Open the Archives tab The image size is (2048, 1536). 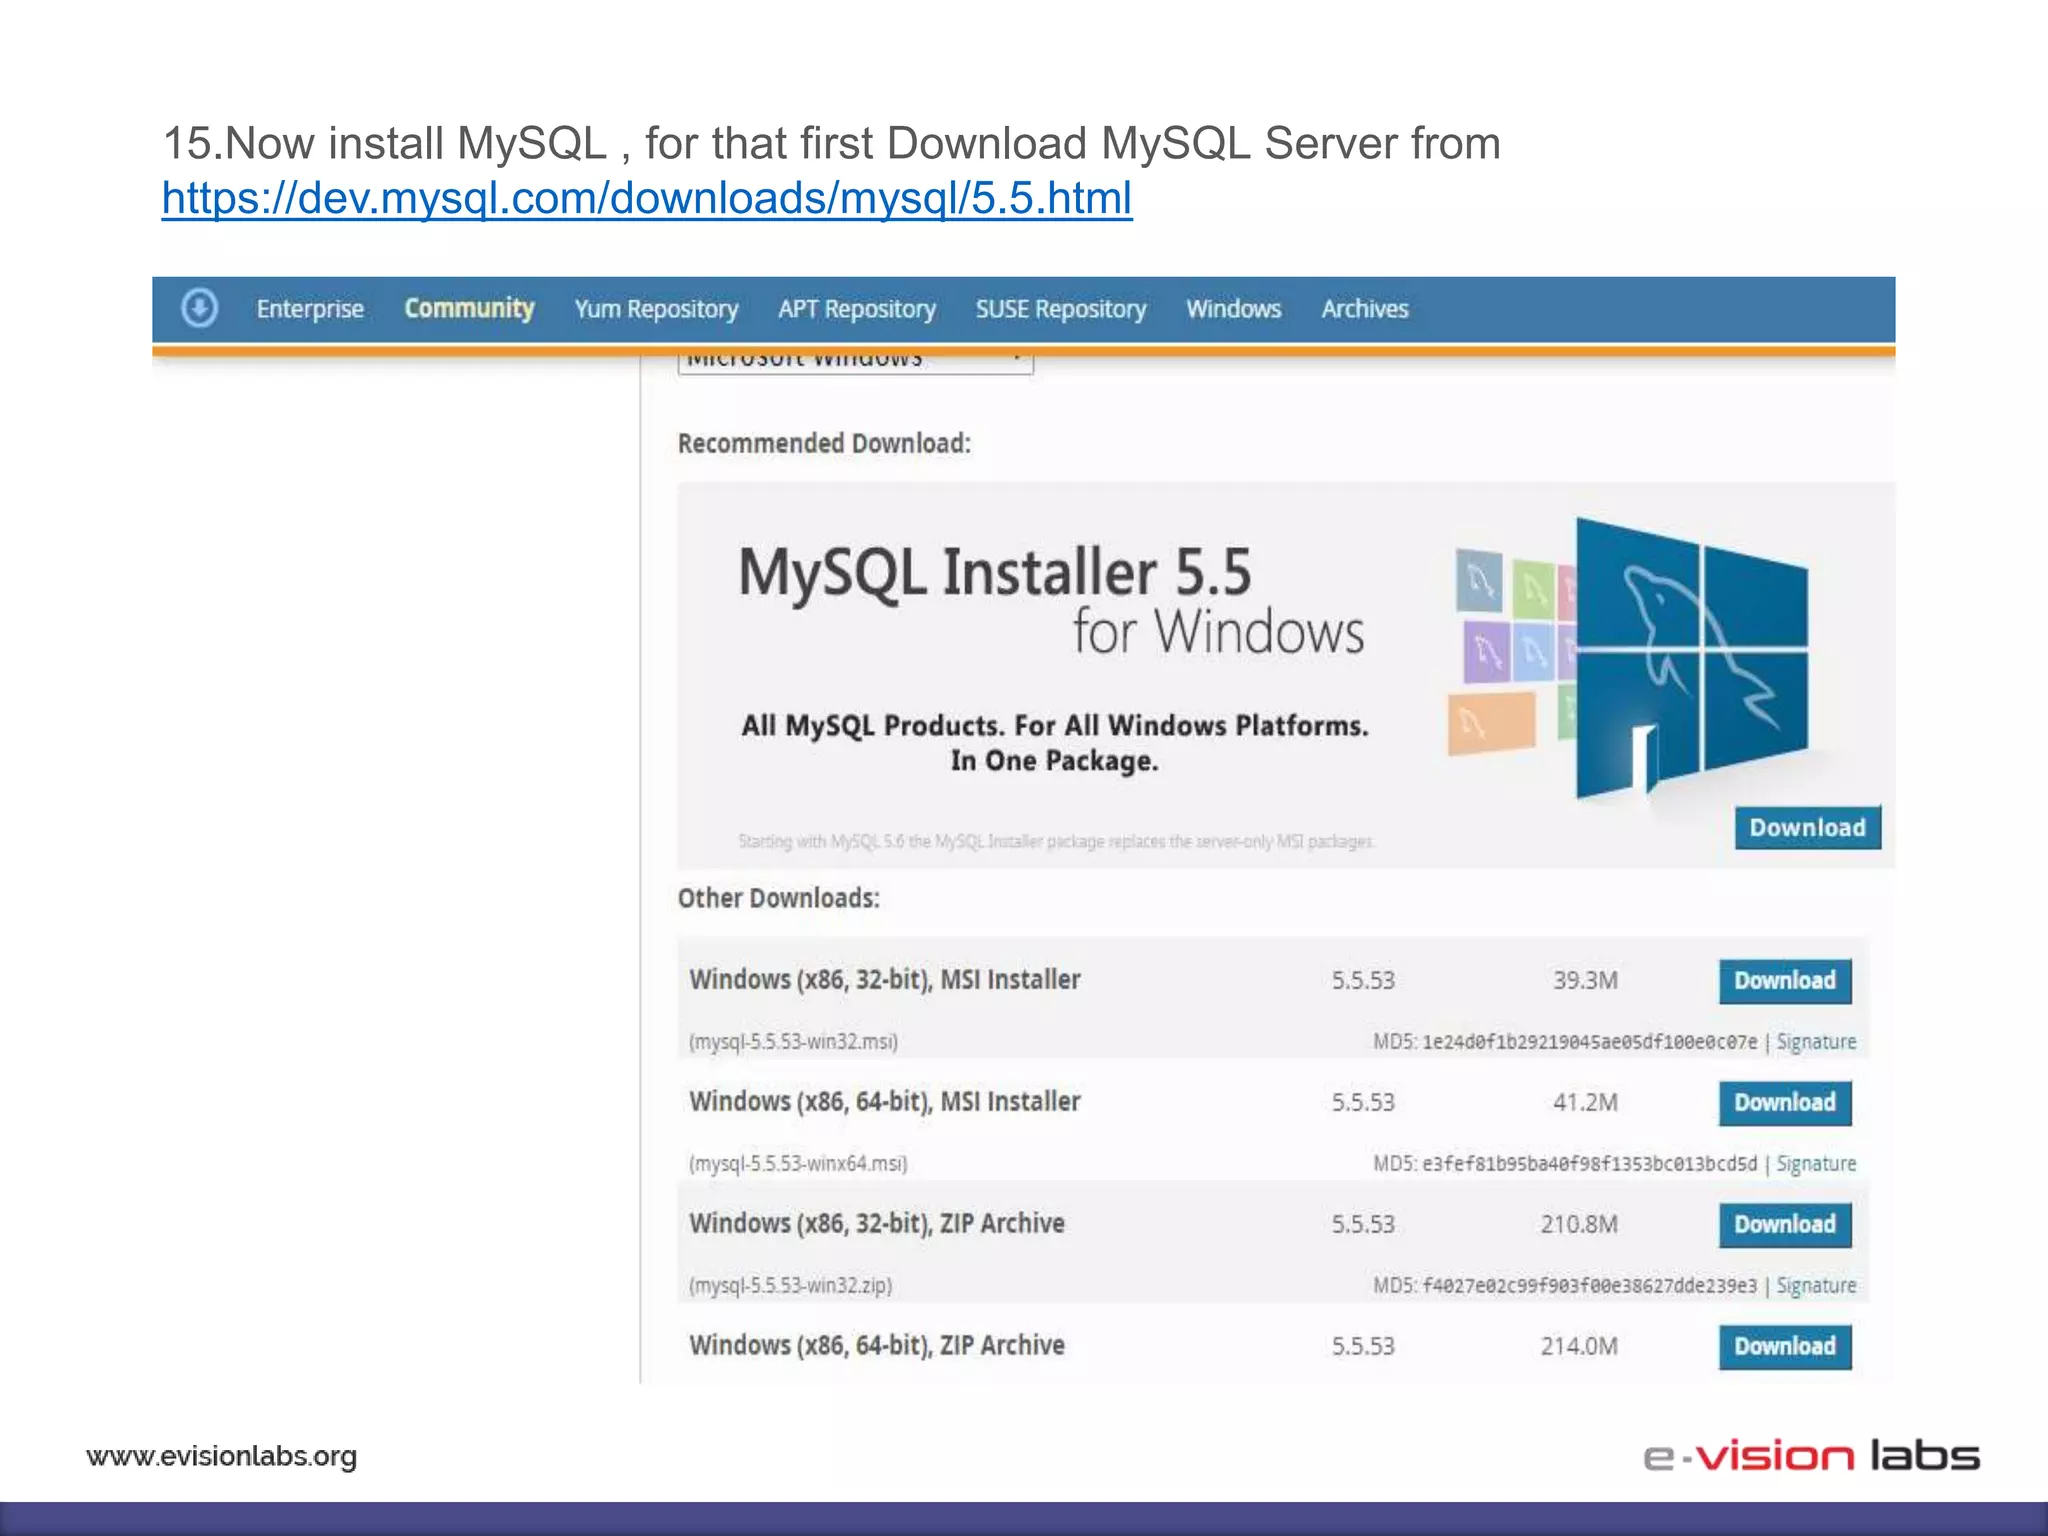click(x=1365, y=309)
